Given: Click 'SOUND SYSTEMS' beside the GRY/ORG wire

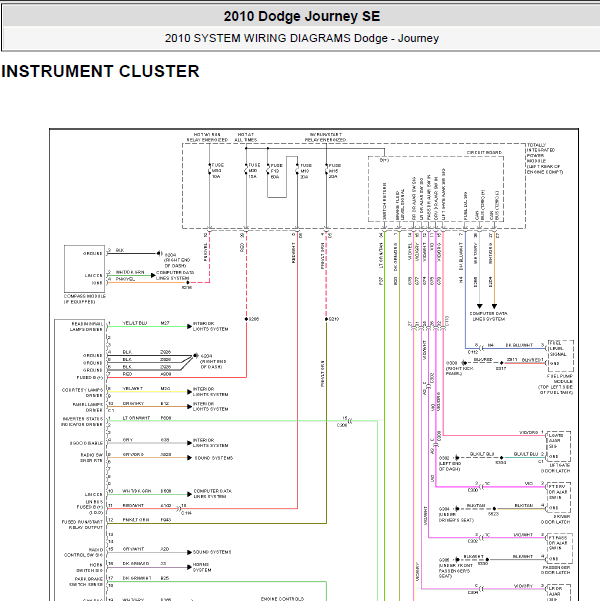Looking at the screenshot, I should [214, 458].
